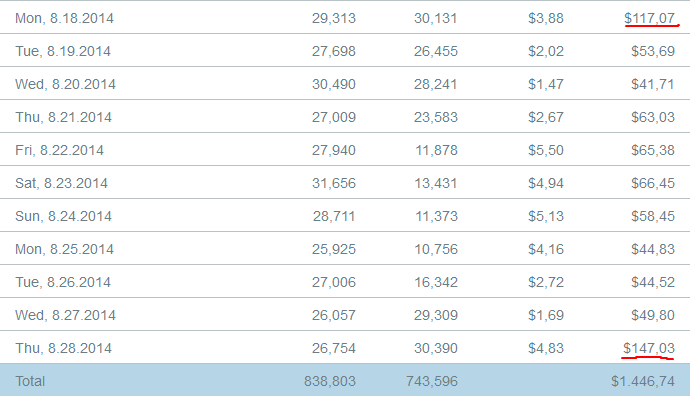
Task: Select the 25,925 value on Mon 8.25
Action: [x=334, y=249]
